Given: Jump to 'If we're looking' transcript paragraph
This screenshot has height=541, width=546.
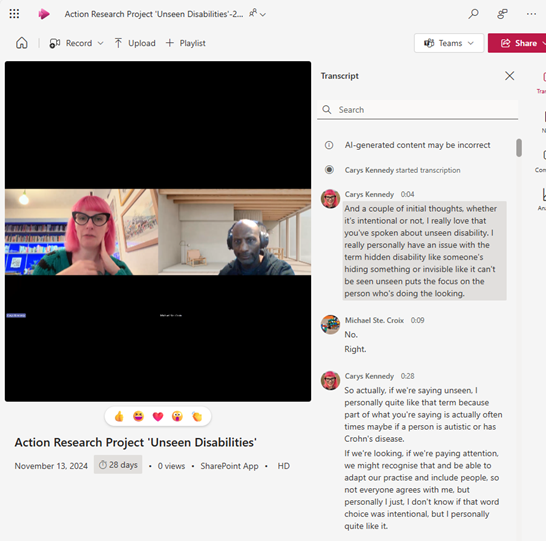Looking at the screenshot, I should pyautogui.click(x=422, y=490).
